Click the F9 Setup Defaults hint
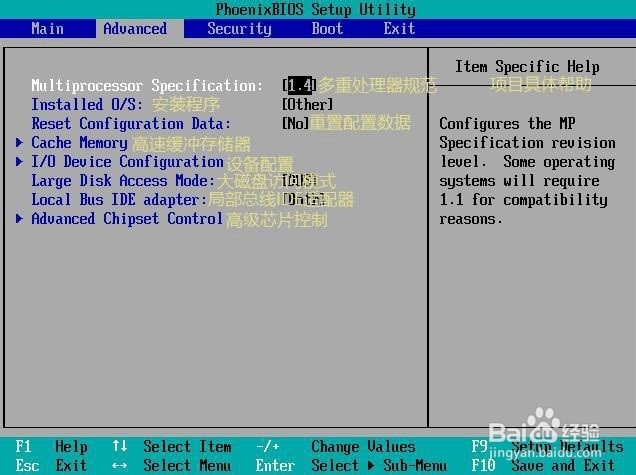Image resolution: width=636 pixels, height=475 pixels. click(x=548, y=447)
